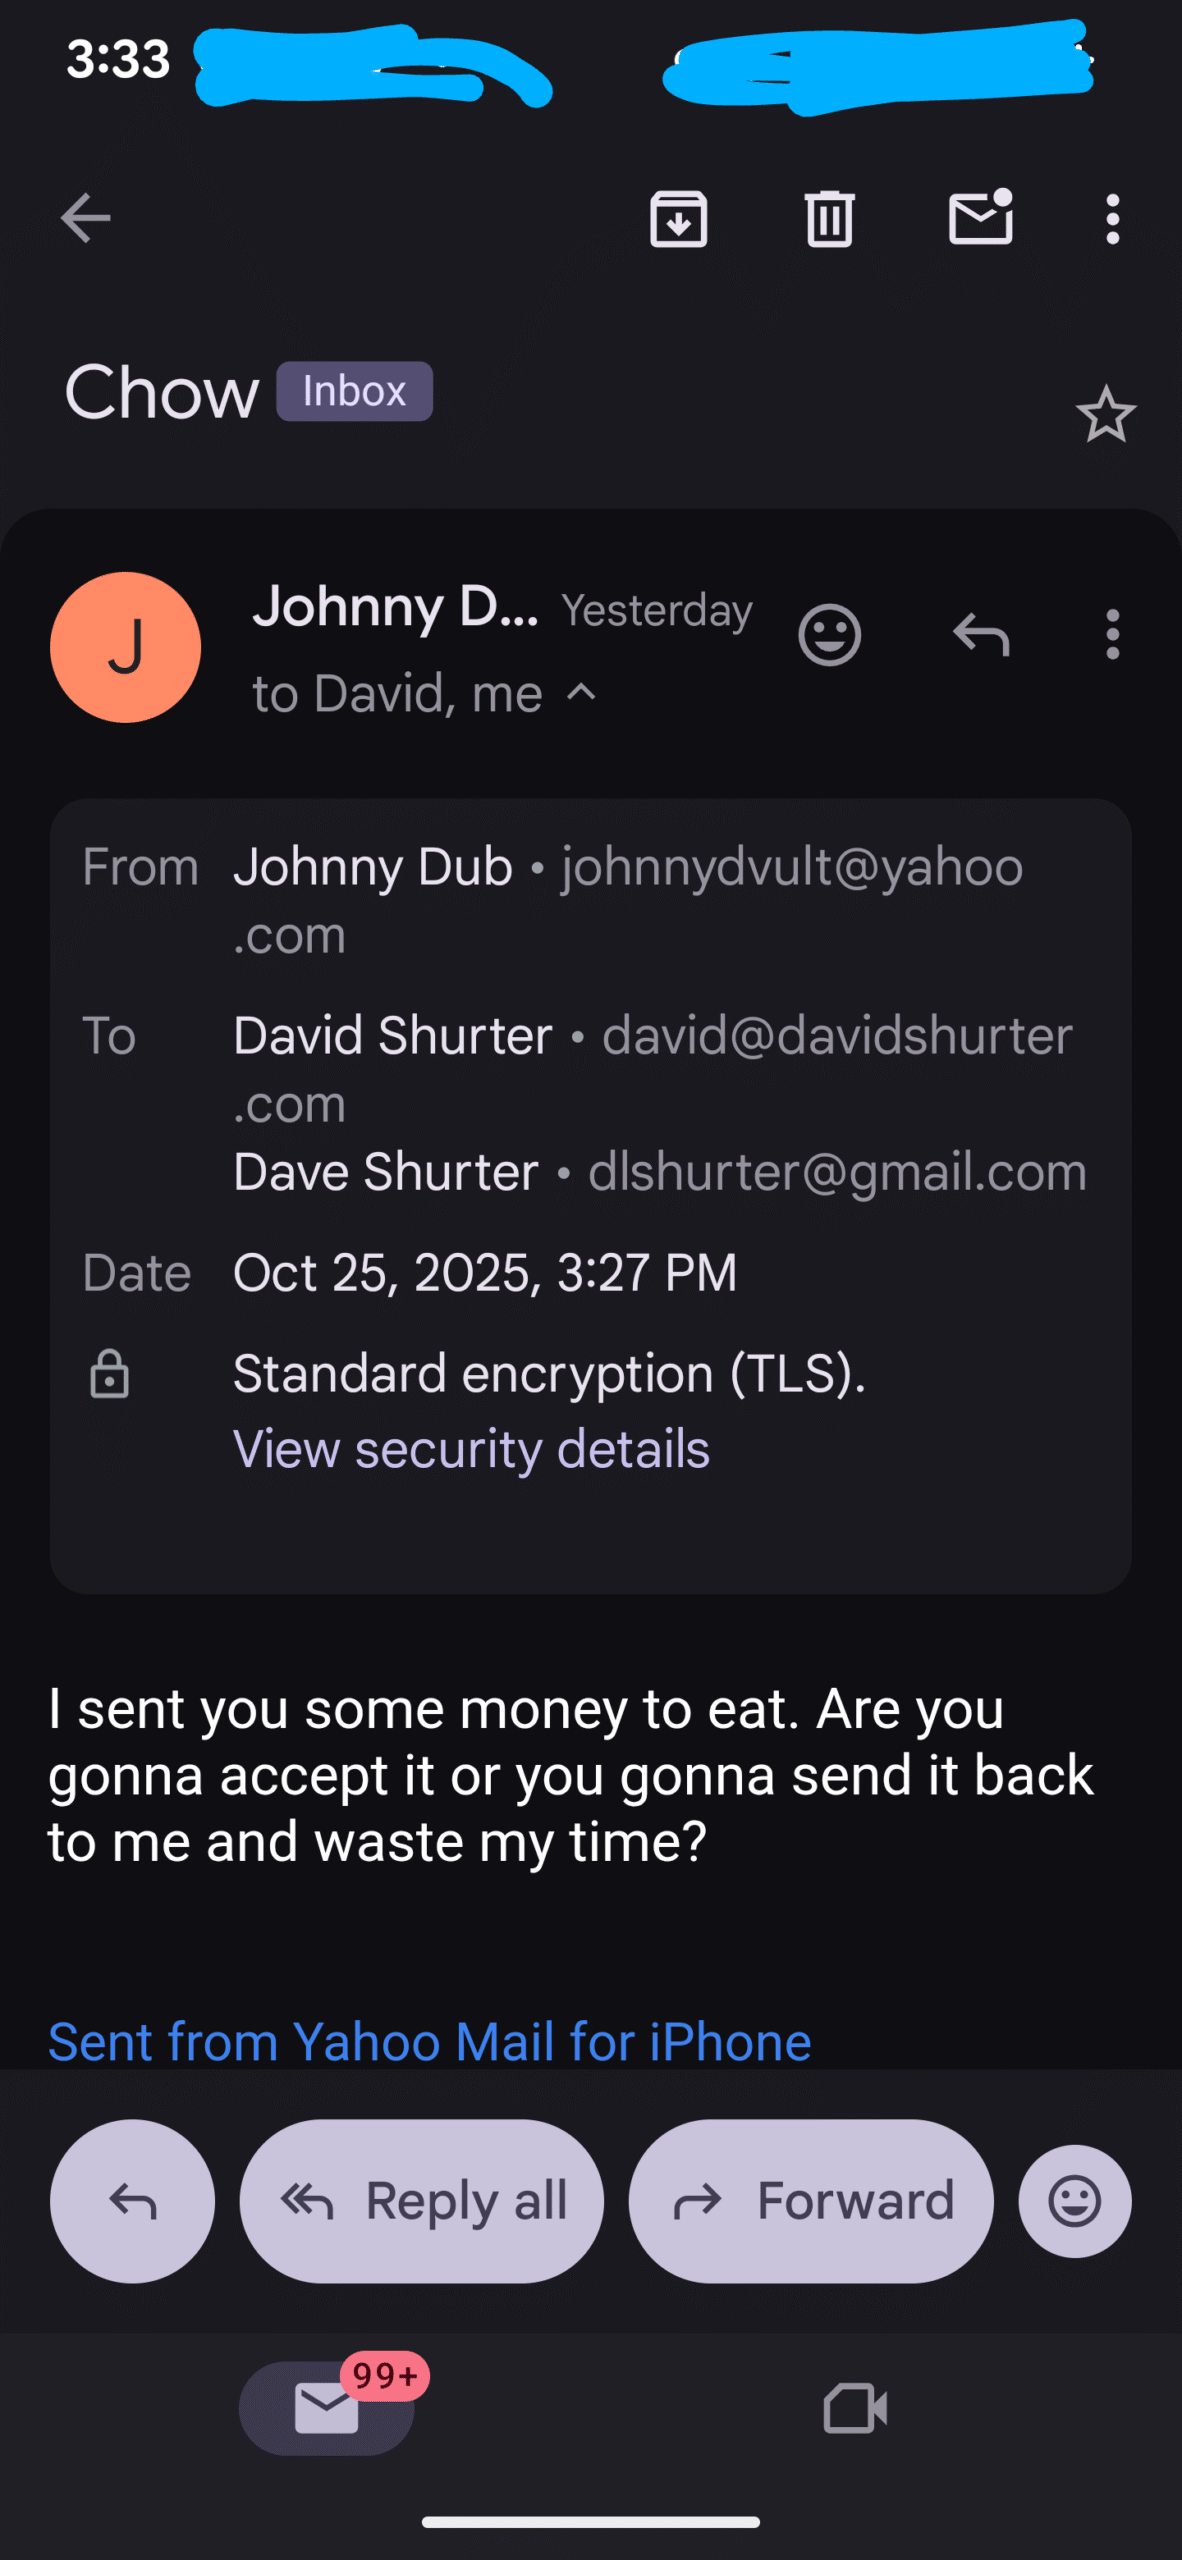Collapse recipient details chevron

(581, 692)
